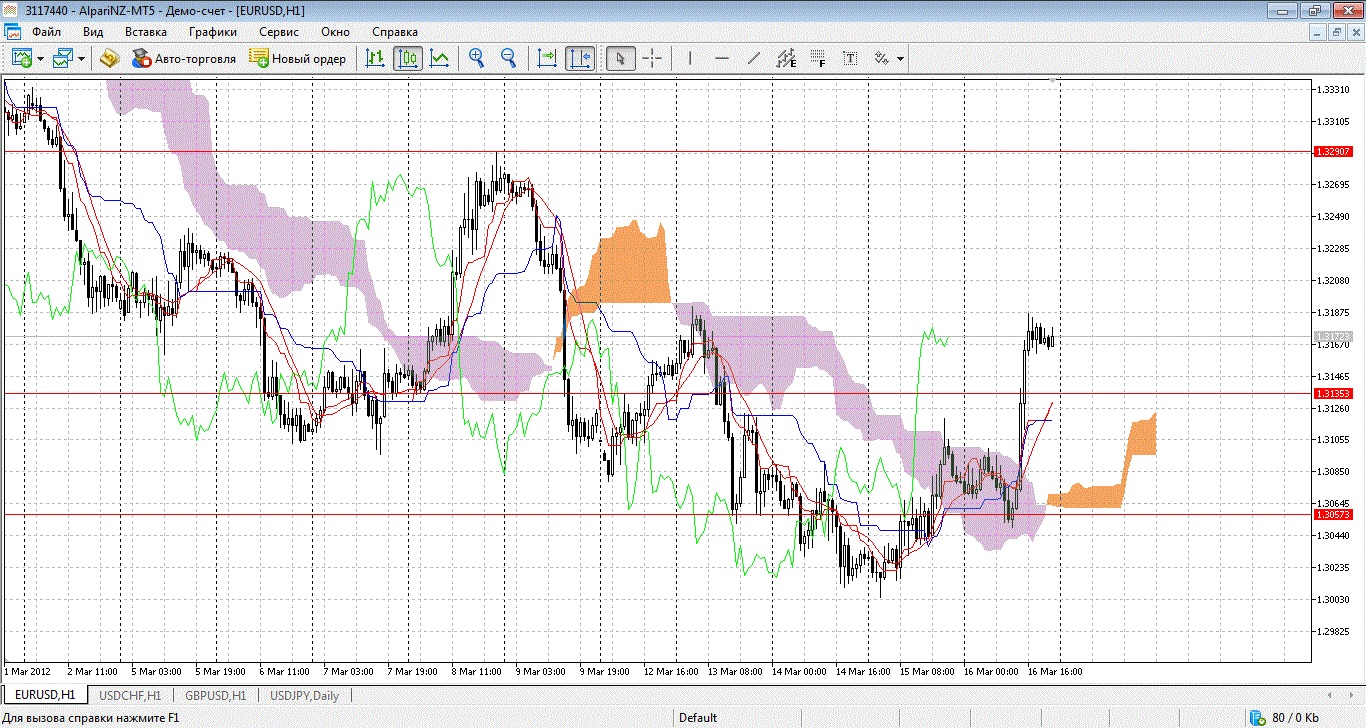Toggle chart auto-scroll to latest bar
This screenshot has width=1366, height=728.
click(x=547, y=58)
